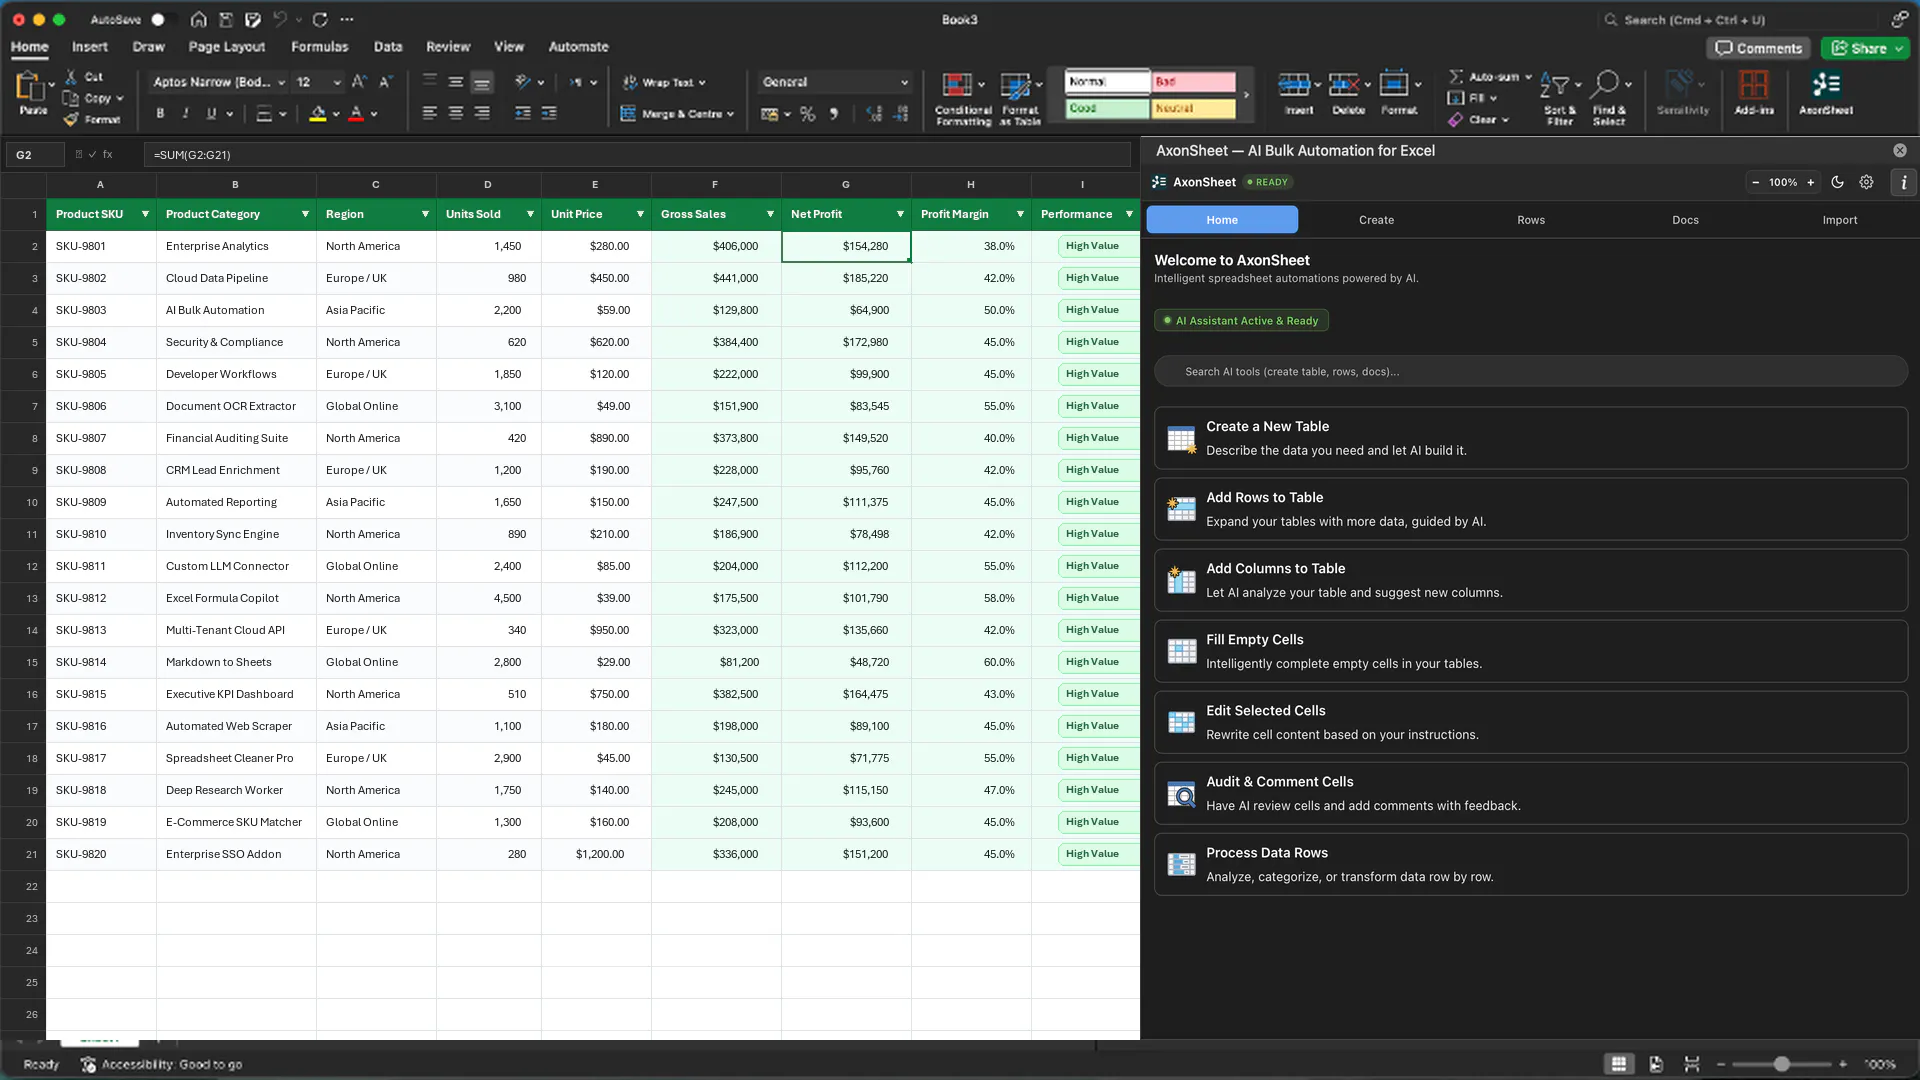Switch to Normal view in status bar
The image size is (1920, 1080).
click(1619, 1064)
